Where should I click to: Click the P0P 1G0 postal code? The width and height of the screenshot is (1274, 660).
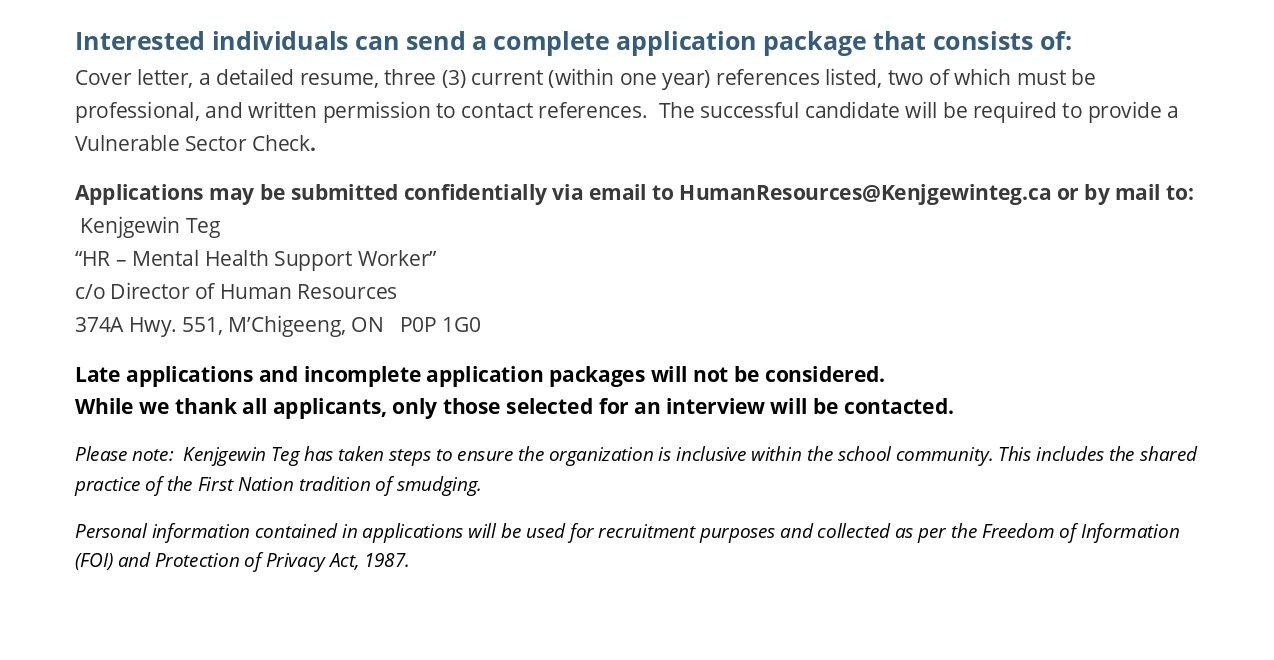click(x=440, y=324)
